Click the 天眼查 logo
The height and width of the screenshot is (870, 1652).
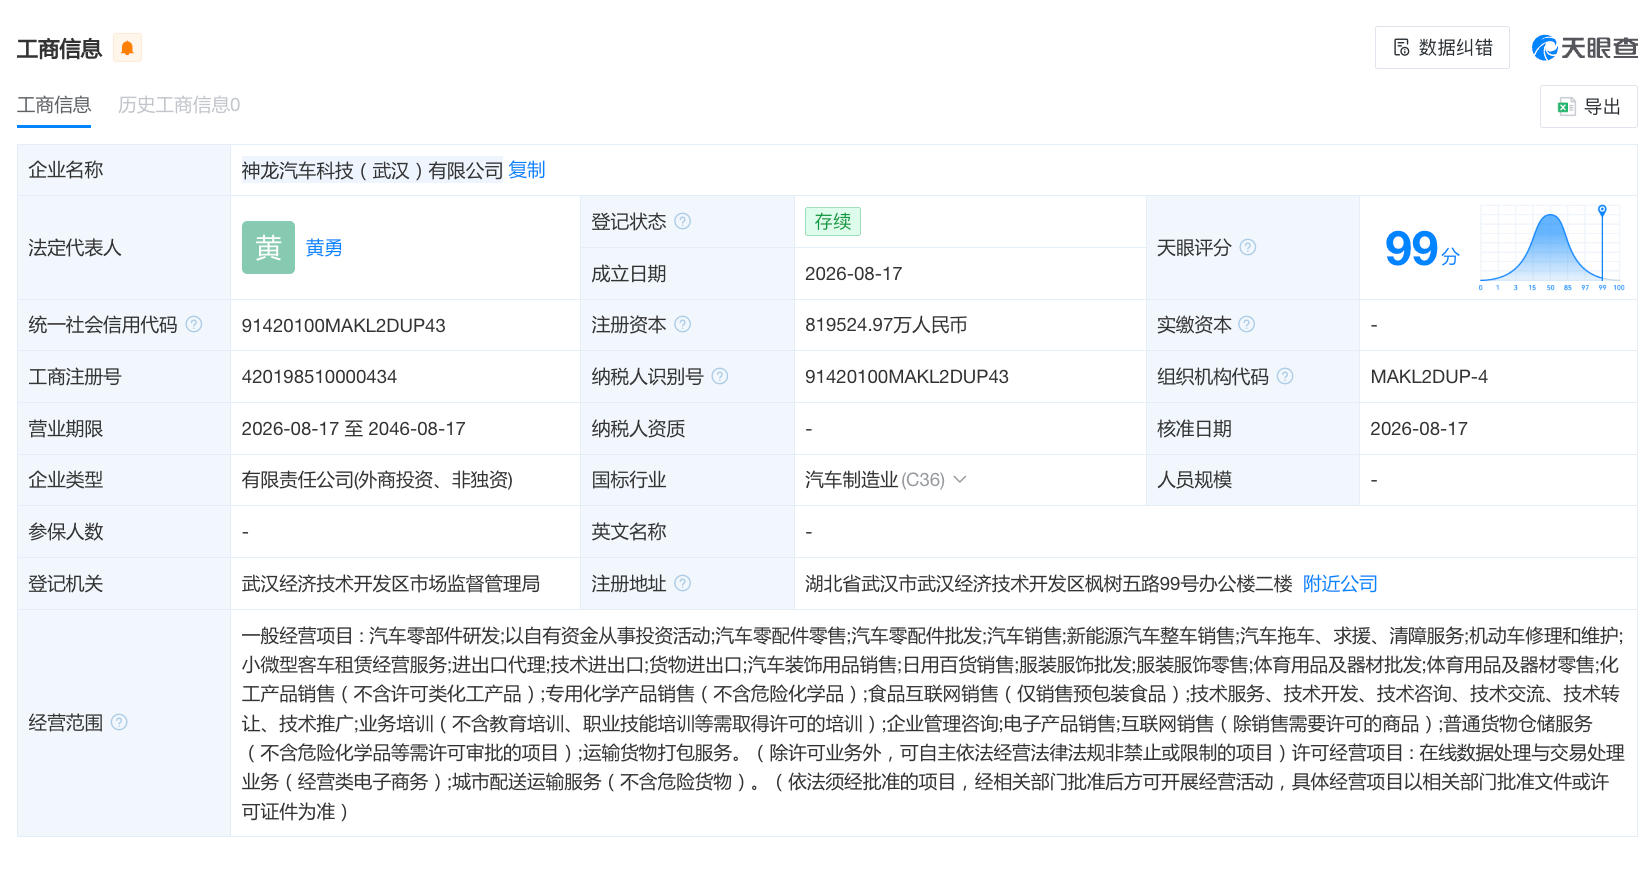pos(1585,48)
